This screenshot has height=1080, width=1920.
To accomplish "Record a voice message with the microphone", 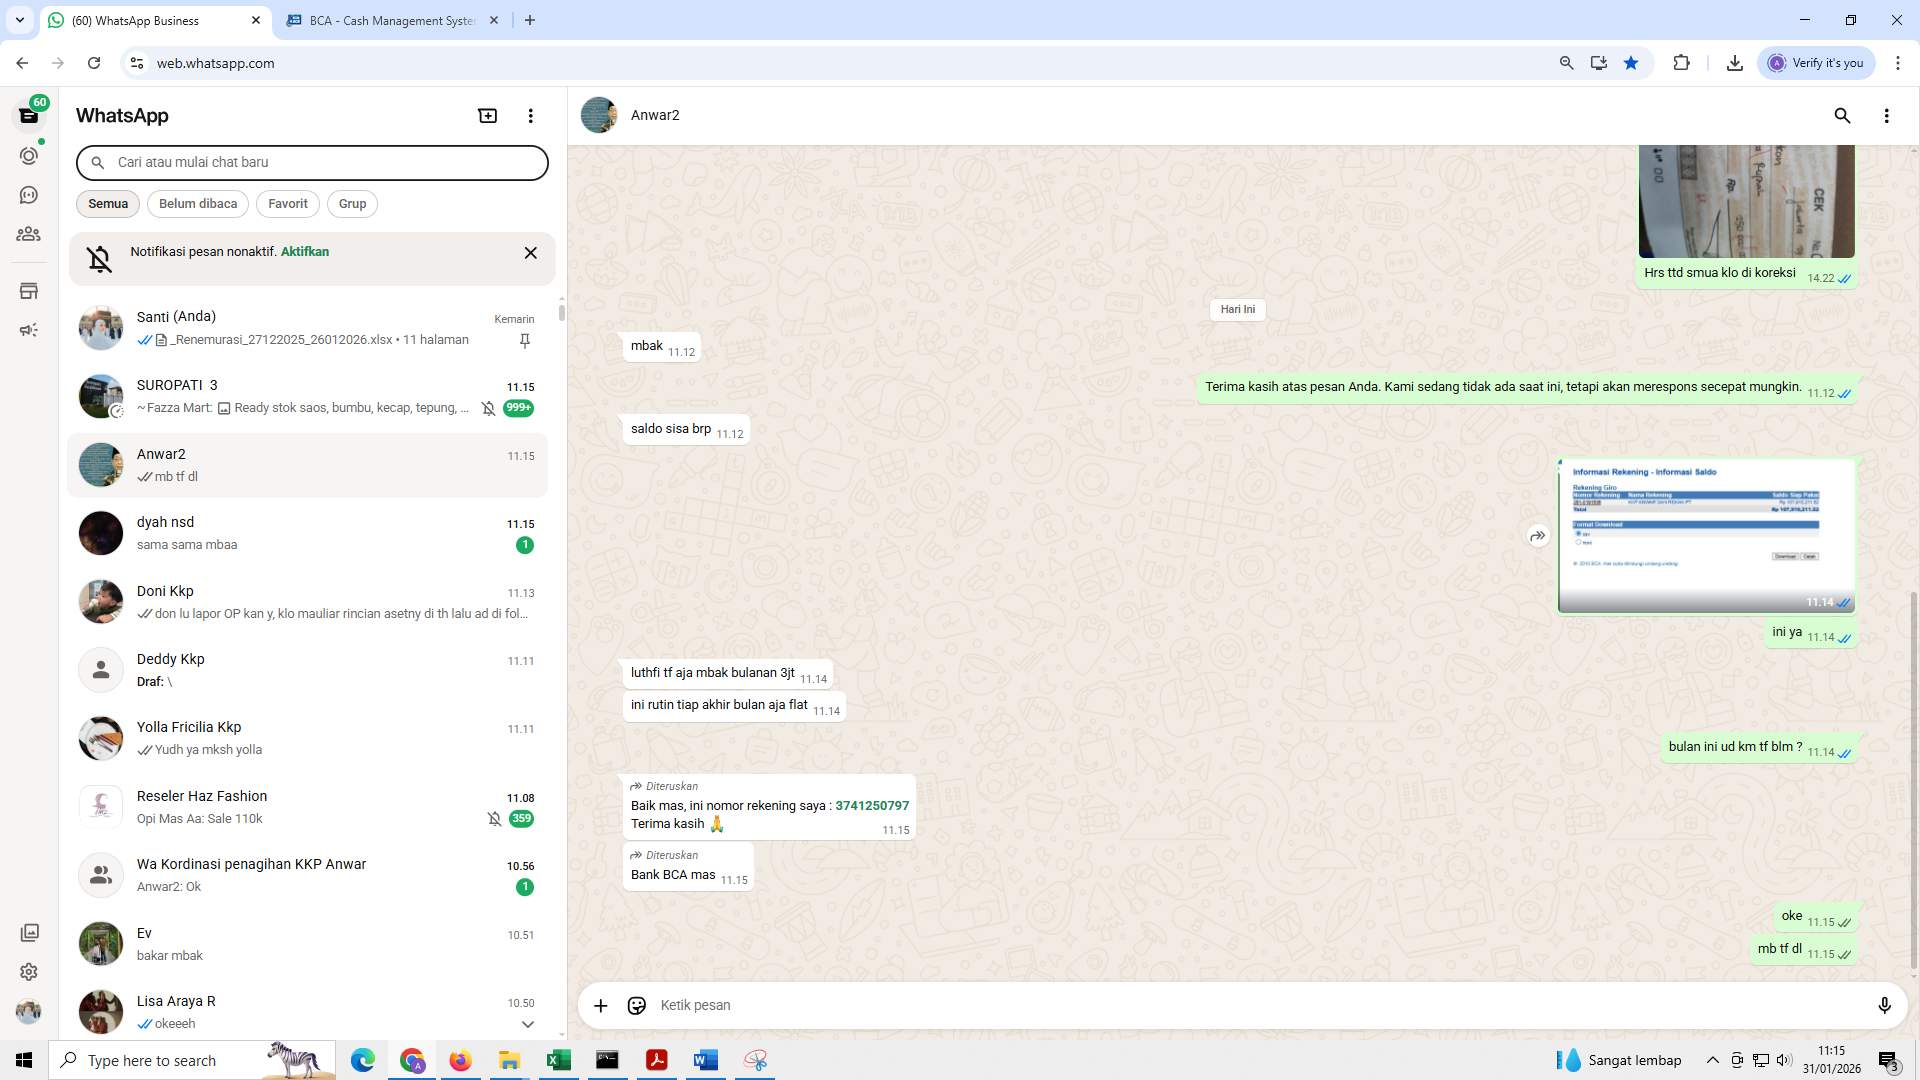I will pyautogui.click(x=1885, y=1005).
